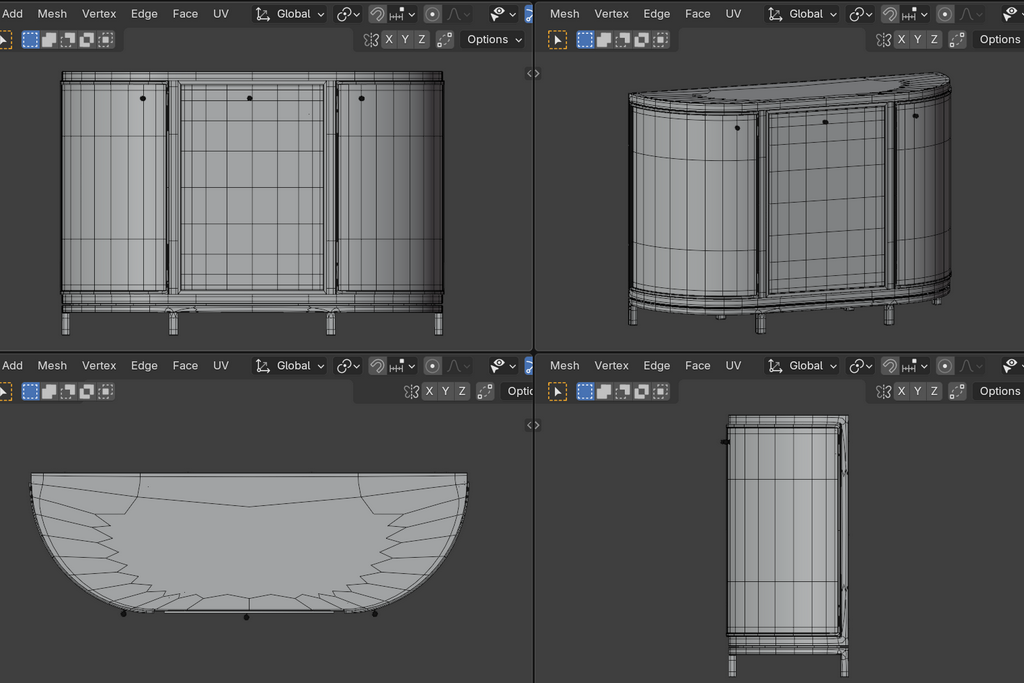Viewport: 1024px width, 683px height.
Task: Open the UV menu in top-right viewport
Action: (733, 14)
